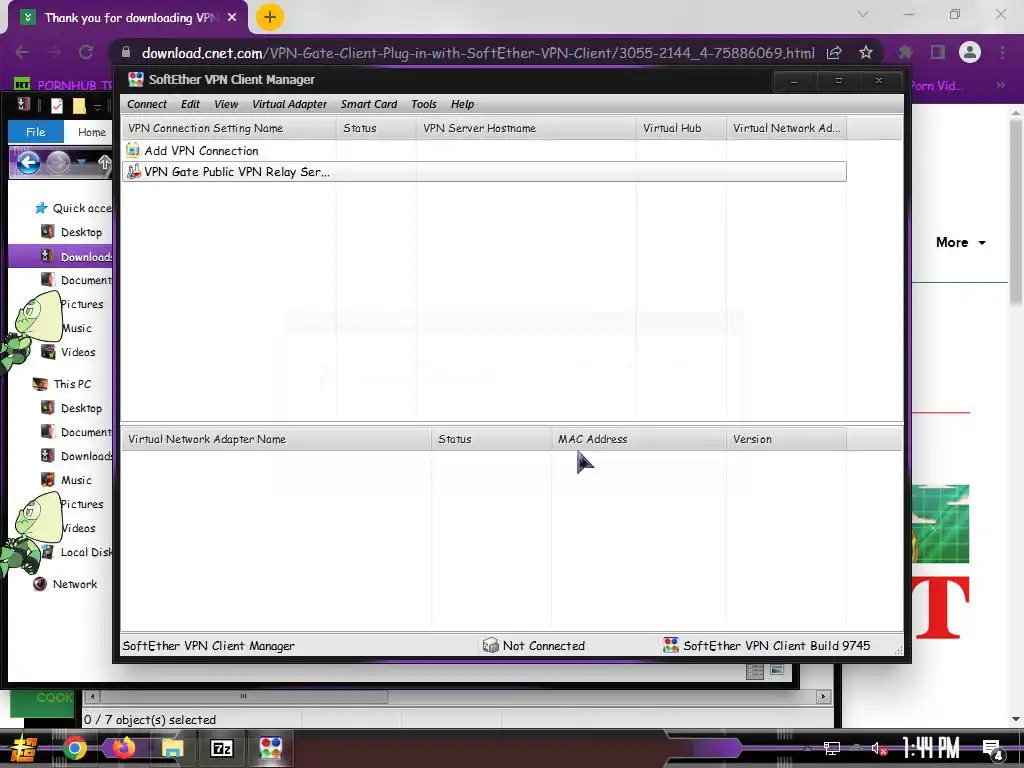This screenshot has height=768, width=1024.
Task: Open a new Chrome tab
Action: click(270, 17)
